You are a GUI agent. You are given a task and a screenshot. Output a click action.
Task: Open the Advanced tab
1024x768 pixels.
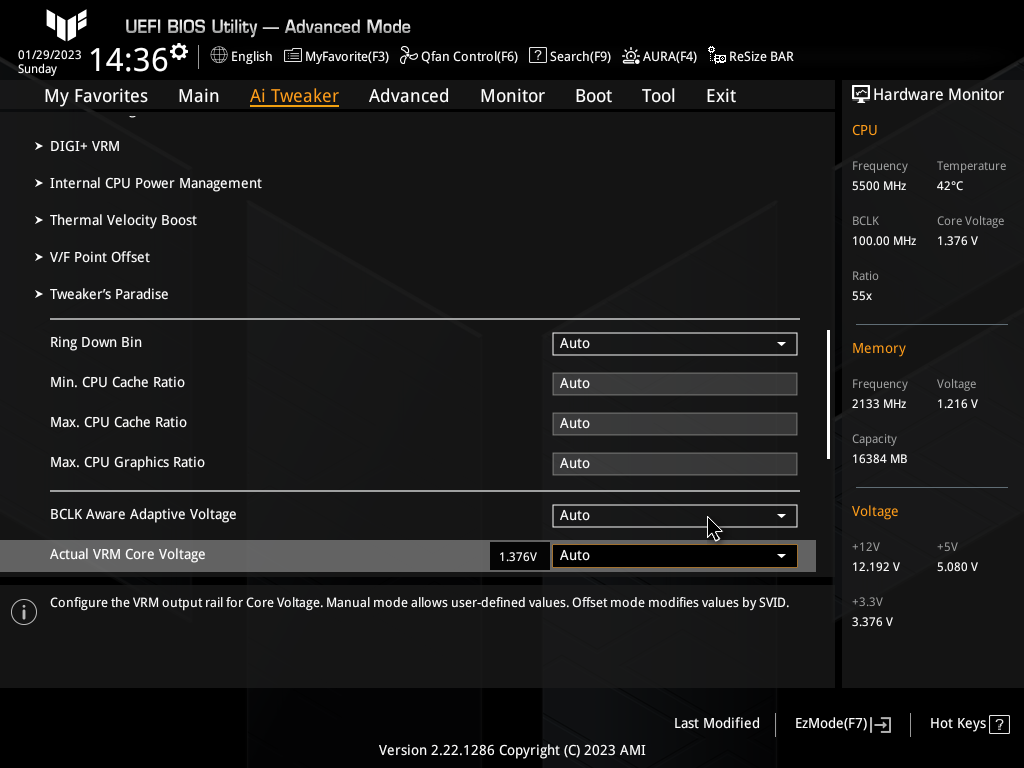(409, 96)
